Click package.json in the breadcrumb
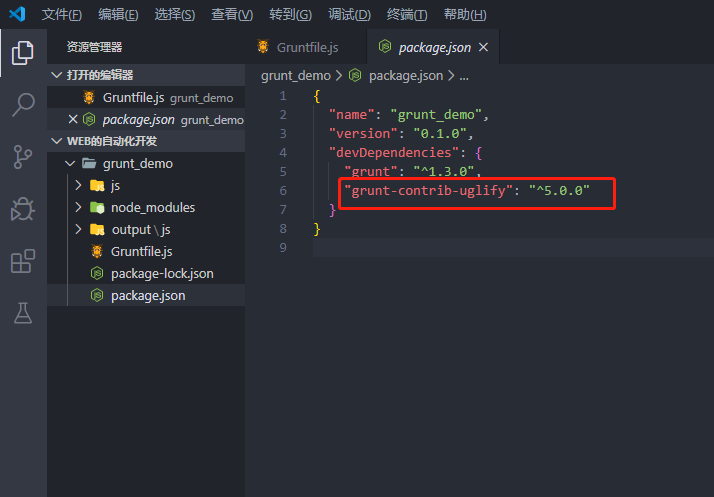The image size is (714, 497). pos(406,76)
